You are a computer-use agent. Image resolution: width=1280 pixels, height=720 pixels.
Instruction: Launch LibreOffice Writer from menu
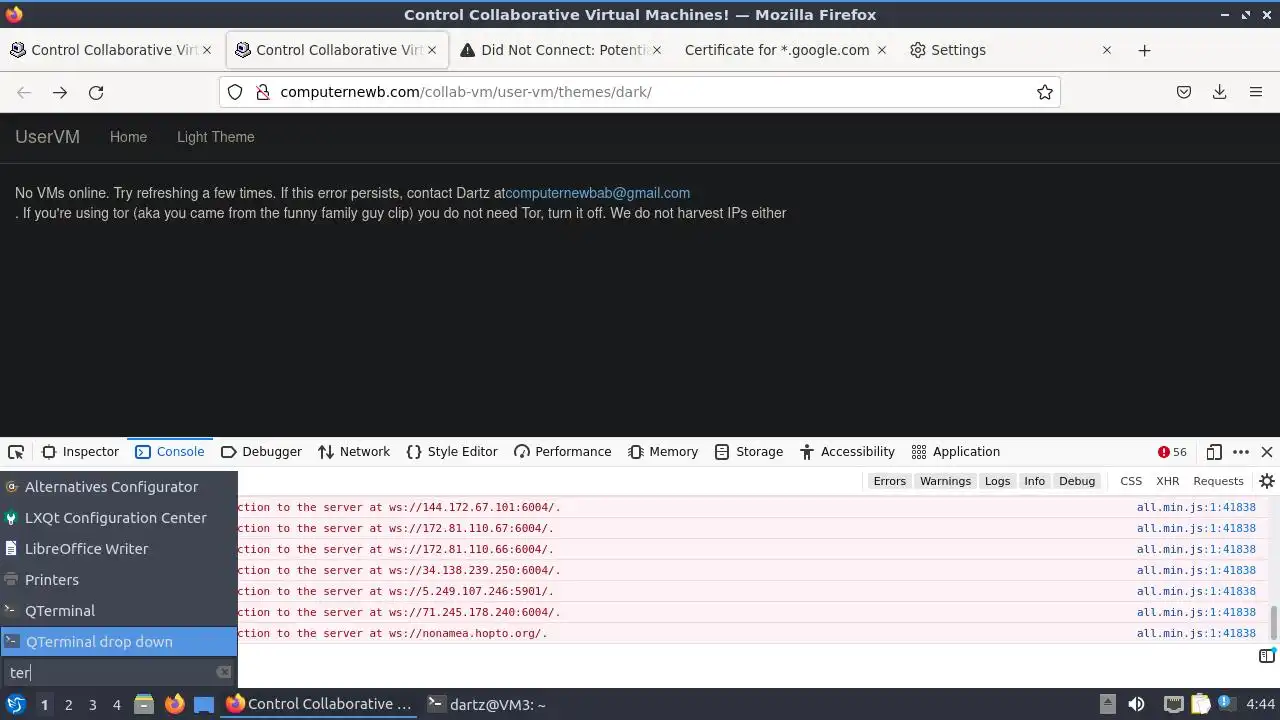(118, 549)
